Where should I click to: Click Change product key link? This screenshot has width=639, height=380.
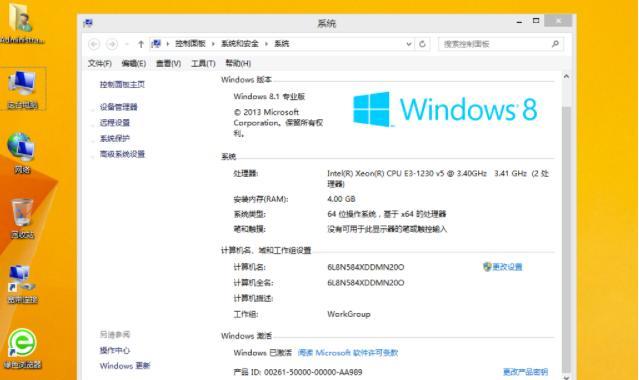tap(525, 372)
